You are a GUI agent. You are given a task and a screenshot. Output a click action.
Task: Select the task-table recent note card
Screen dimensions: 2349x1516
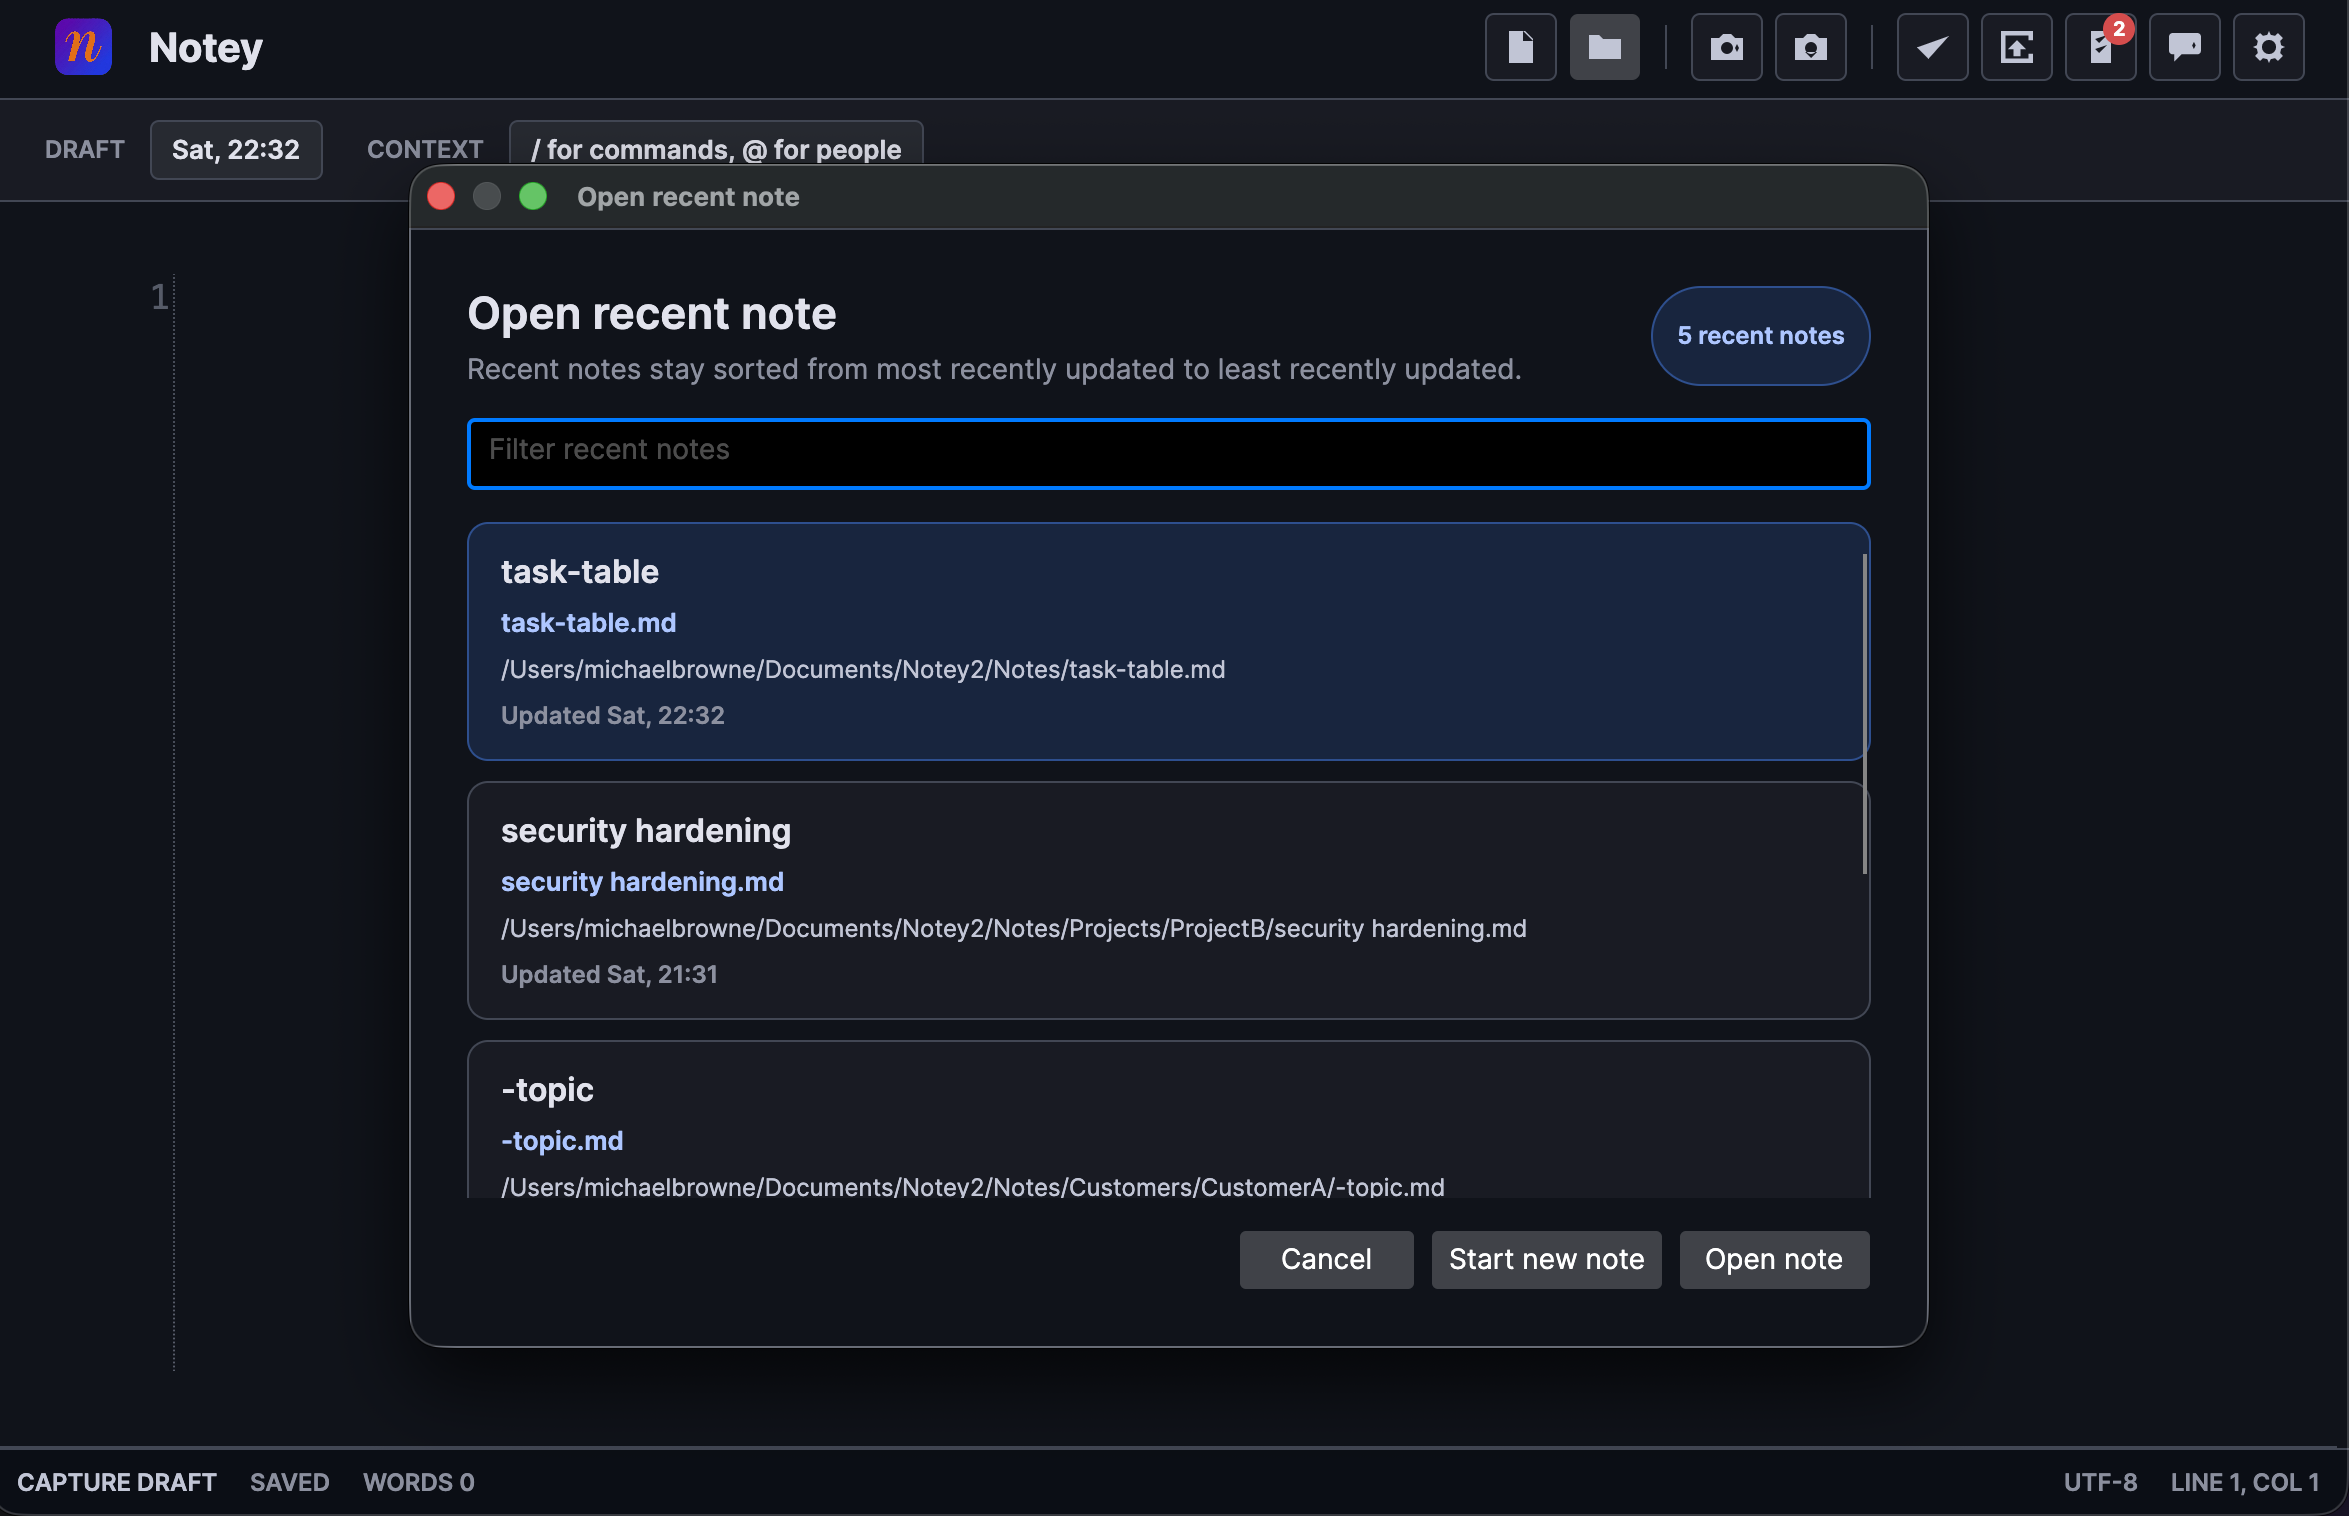[1168, 641]
